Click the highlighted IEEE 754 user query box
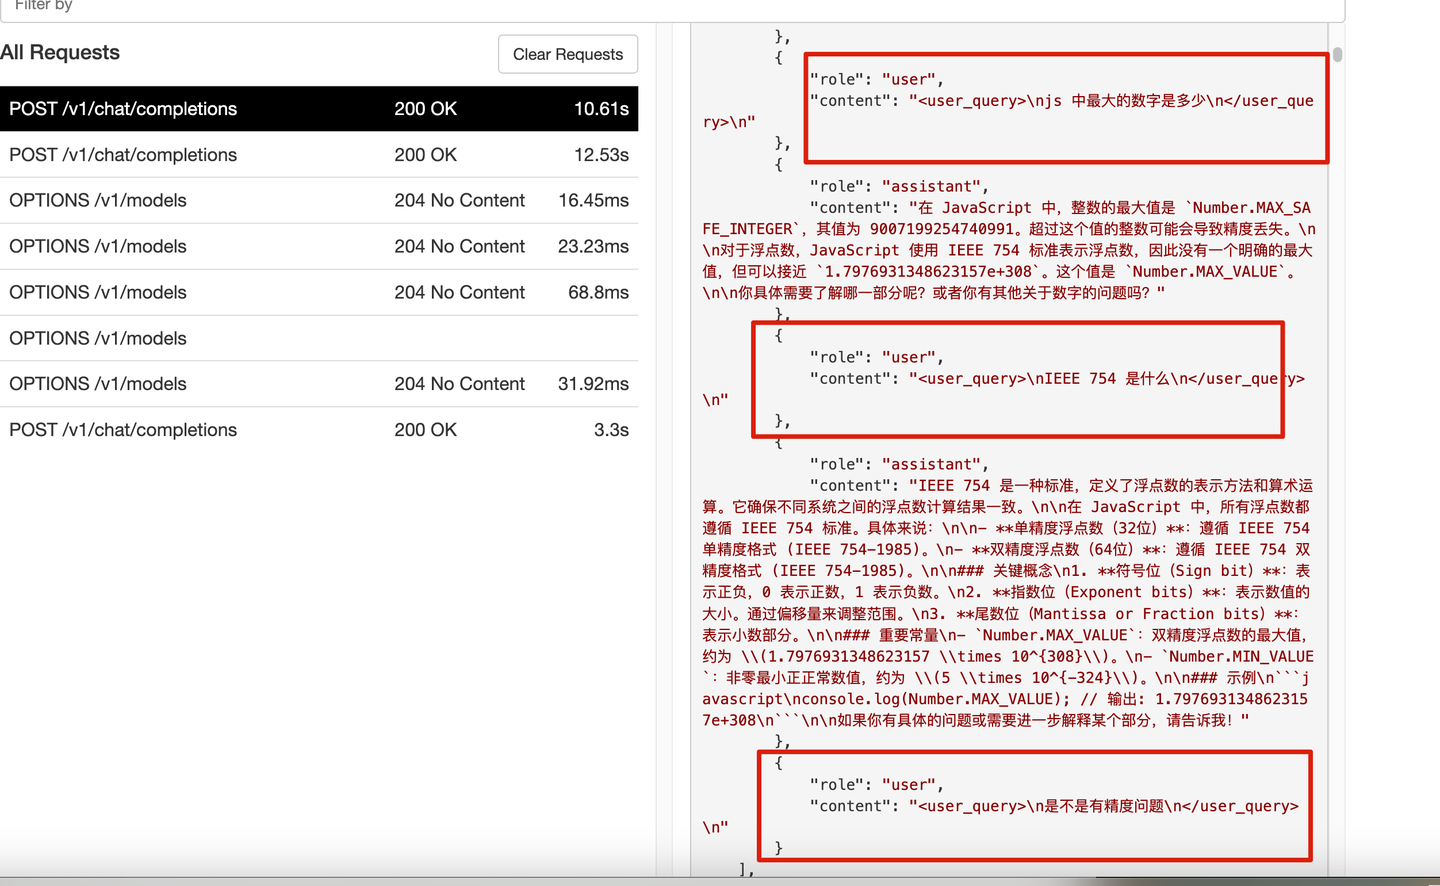The width and height of the screenshot is (1440, 886). (x=1016, y=380)
